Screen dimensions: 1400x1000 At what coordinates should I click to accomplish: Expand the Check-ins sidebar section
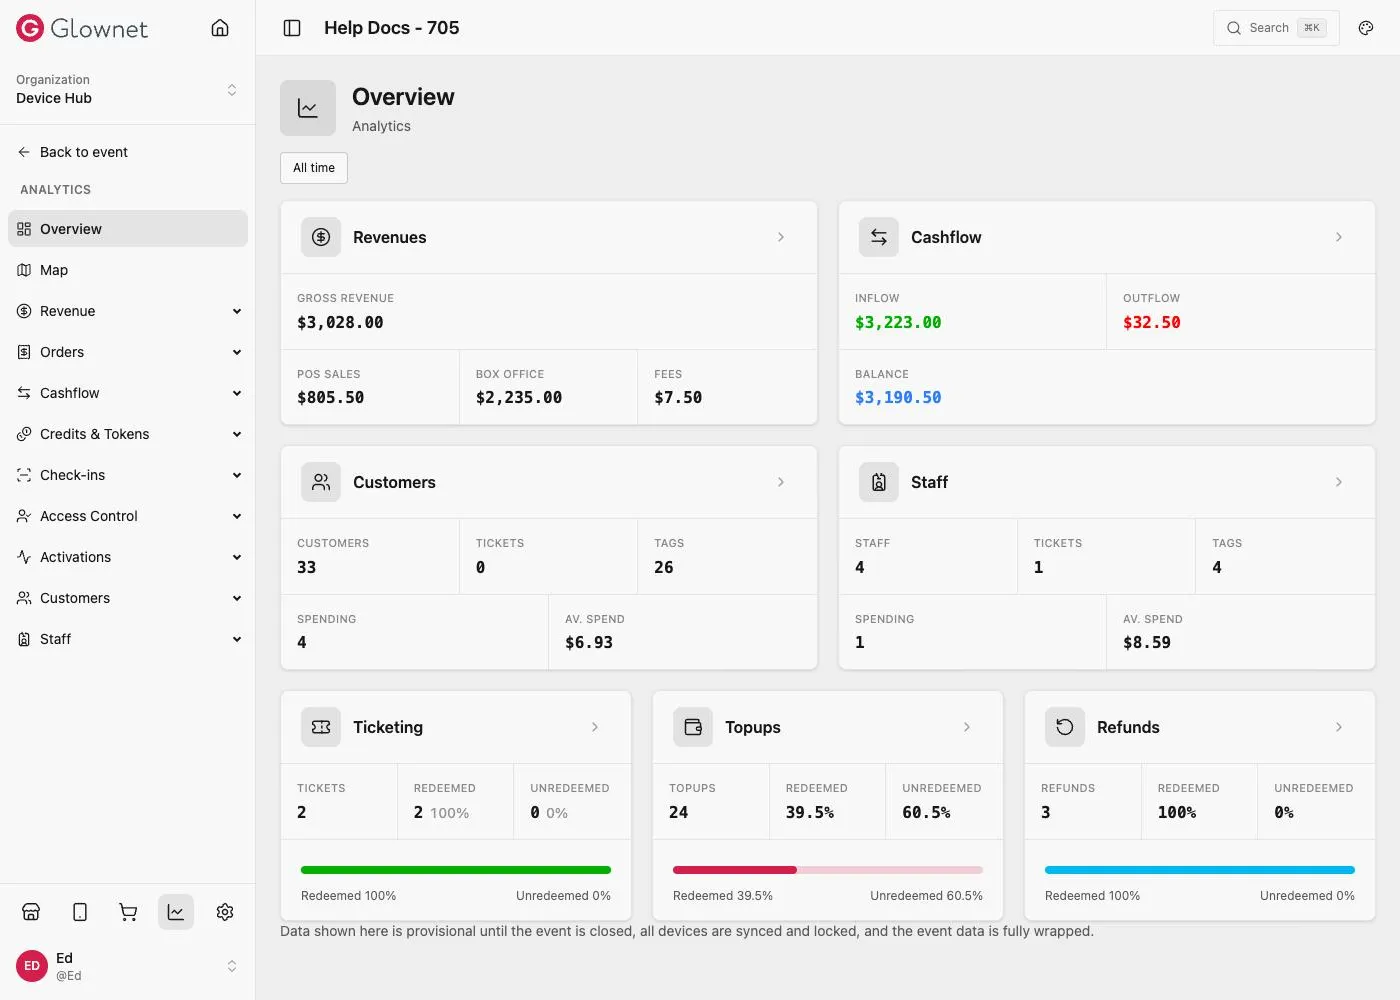coord(128,475)
